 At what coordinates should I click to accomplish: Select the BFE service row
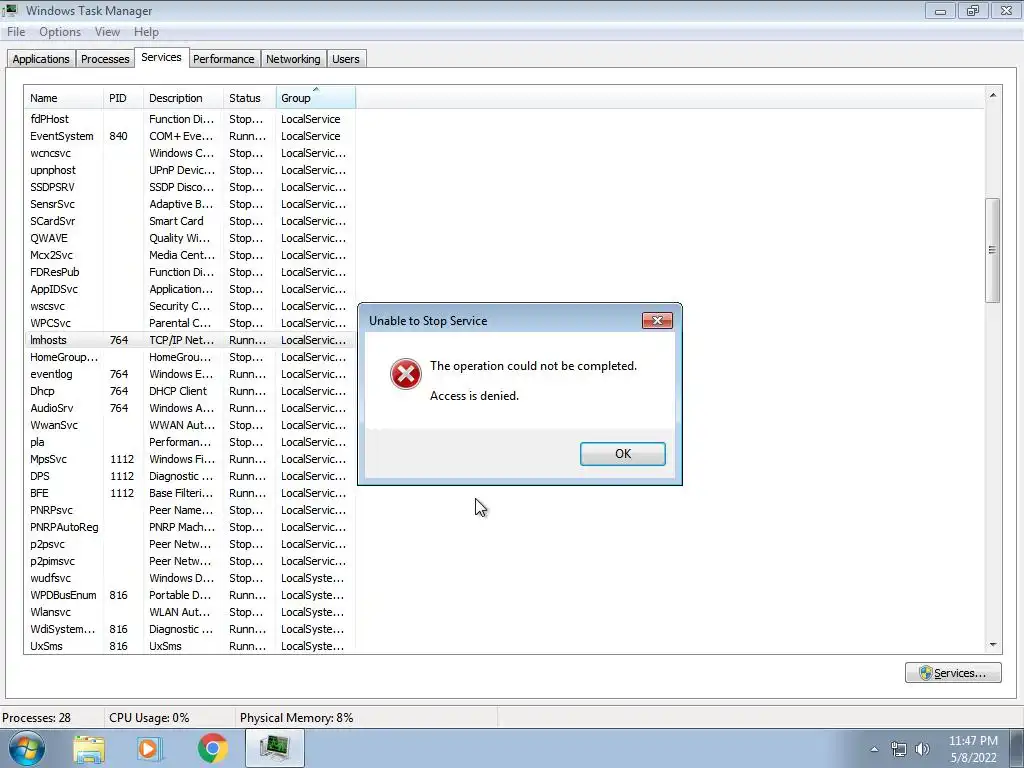click(x=189, y=492)
